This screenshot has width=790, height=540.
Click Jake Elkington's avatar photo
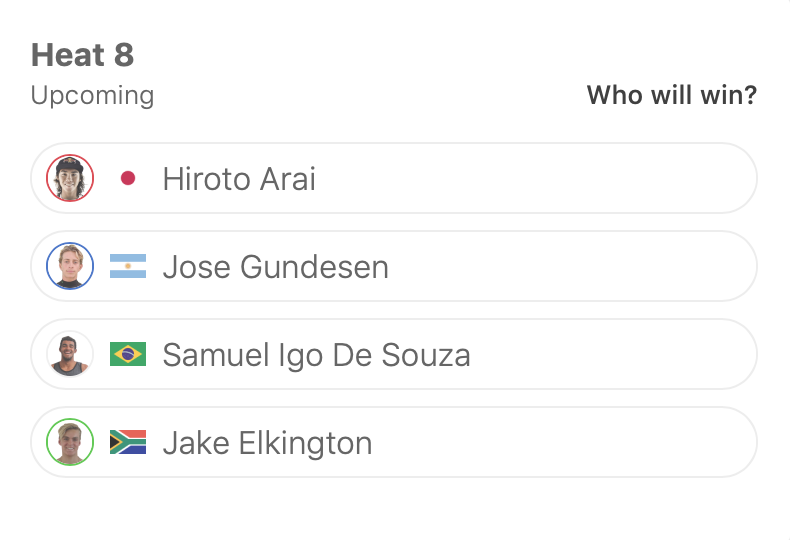coord(70,443)
